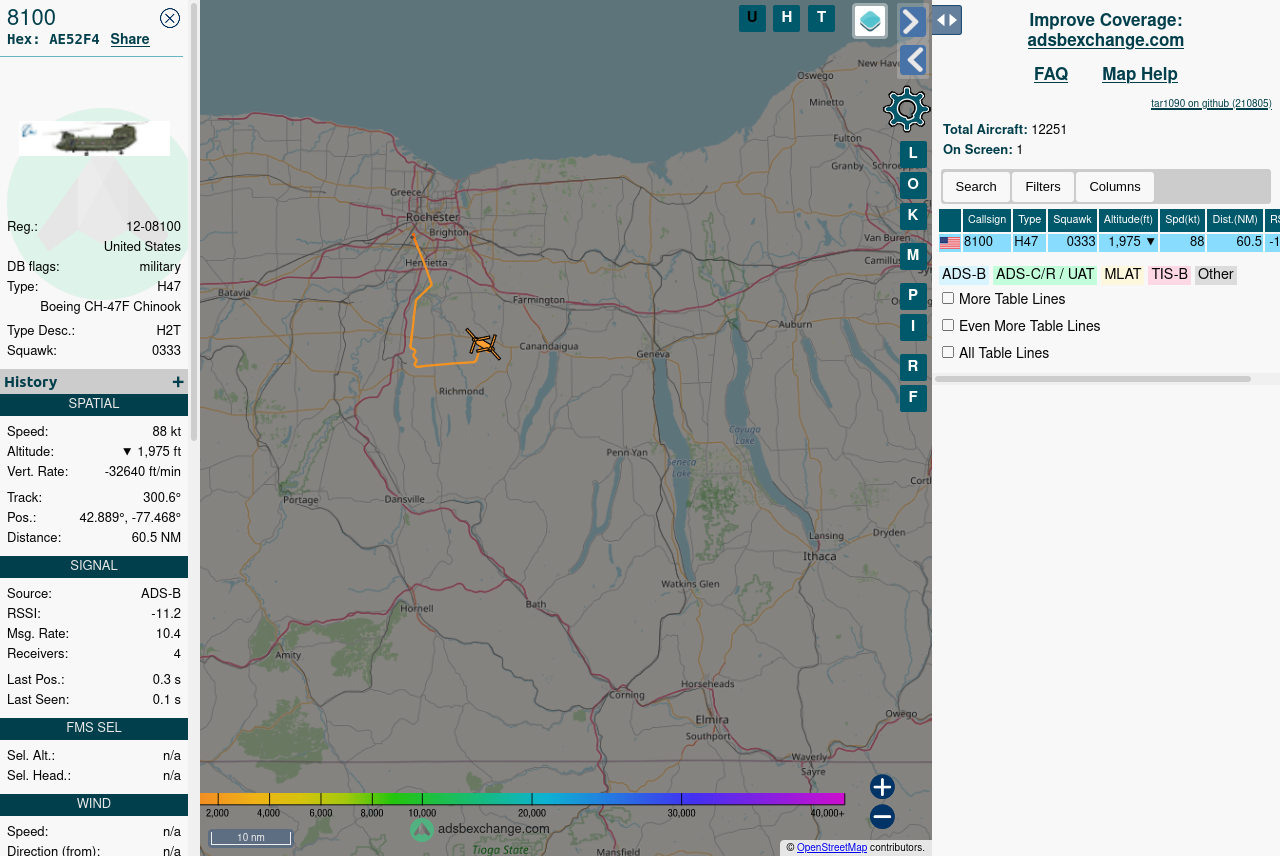Sort table by Altitude(ft) column
The height and width of the screenshot is (856, 1280).
pos(1129,220)
